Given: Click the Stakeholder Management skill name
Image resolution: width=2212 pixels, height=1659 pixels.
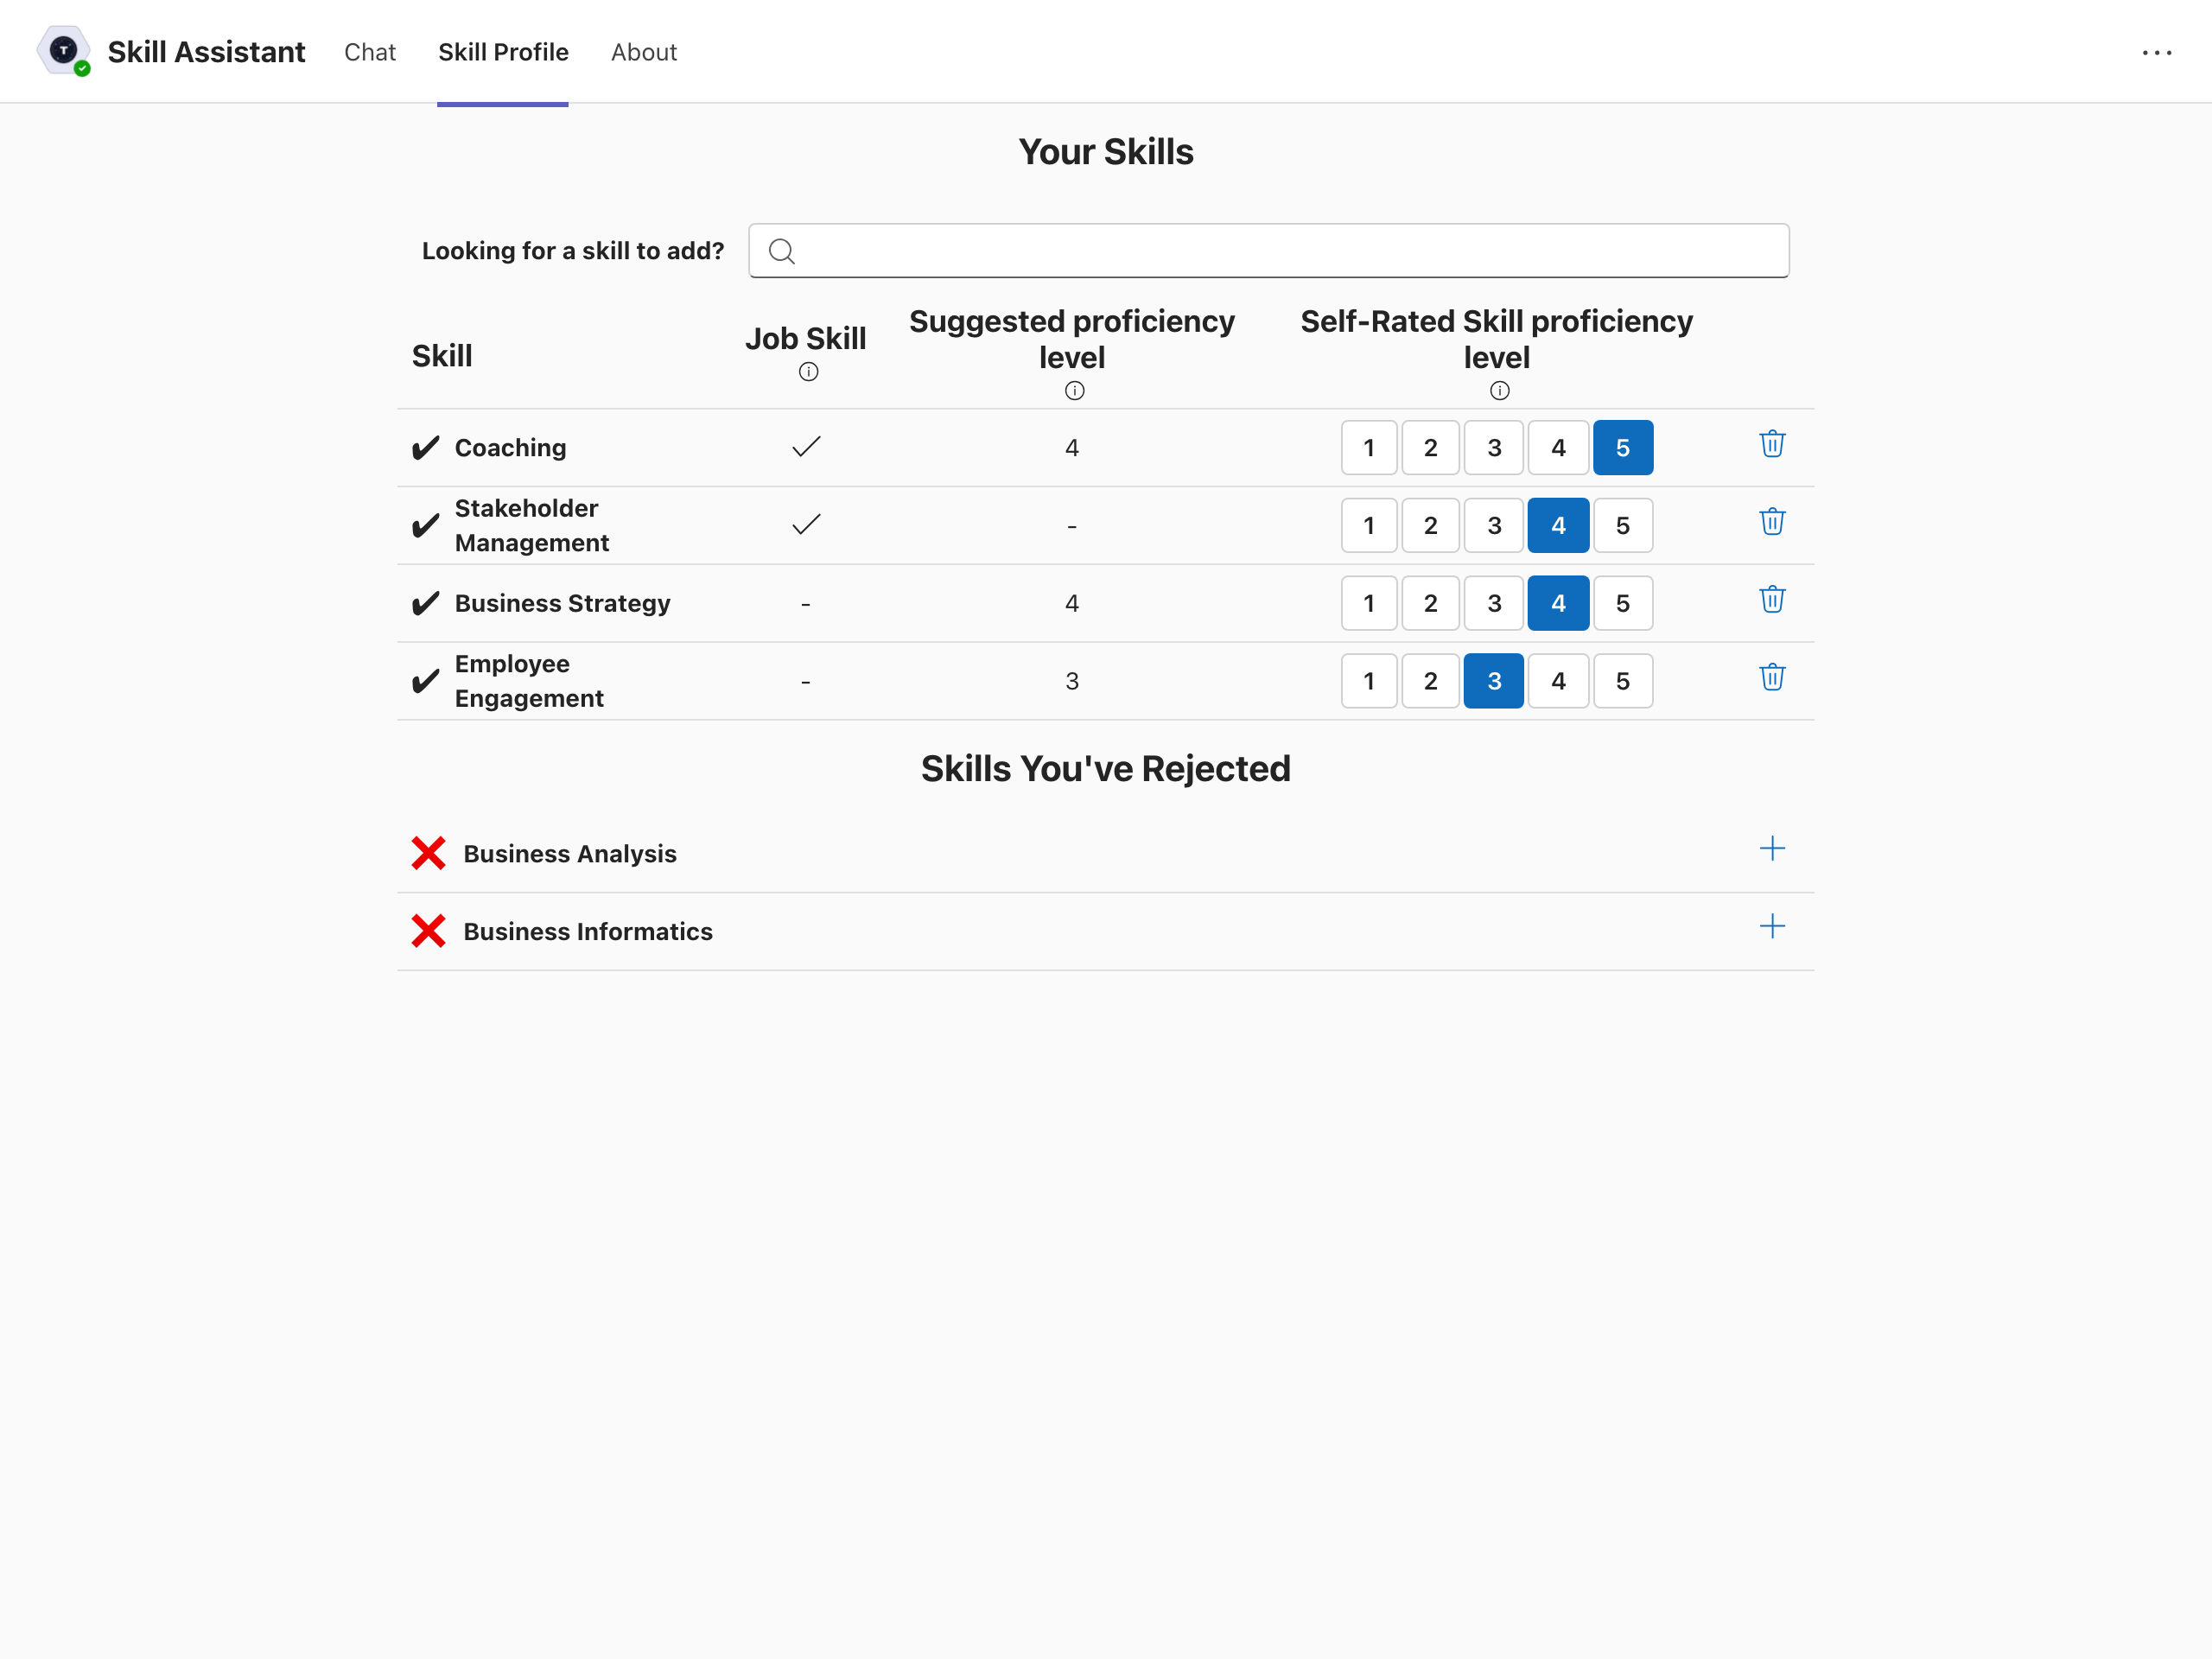Looking at the screenshot, I should pos(531,525).
